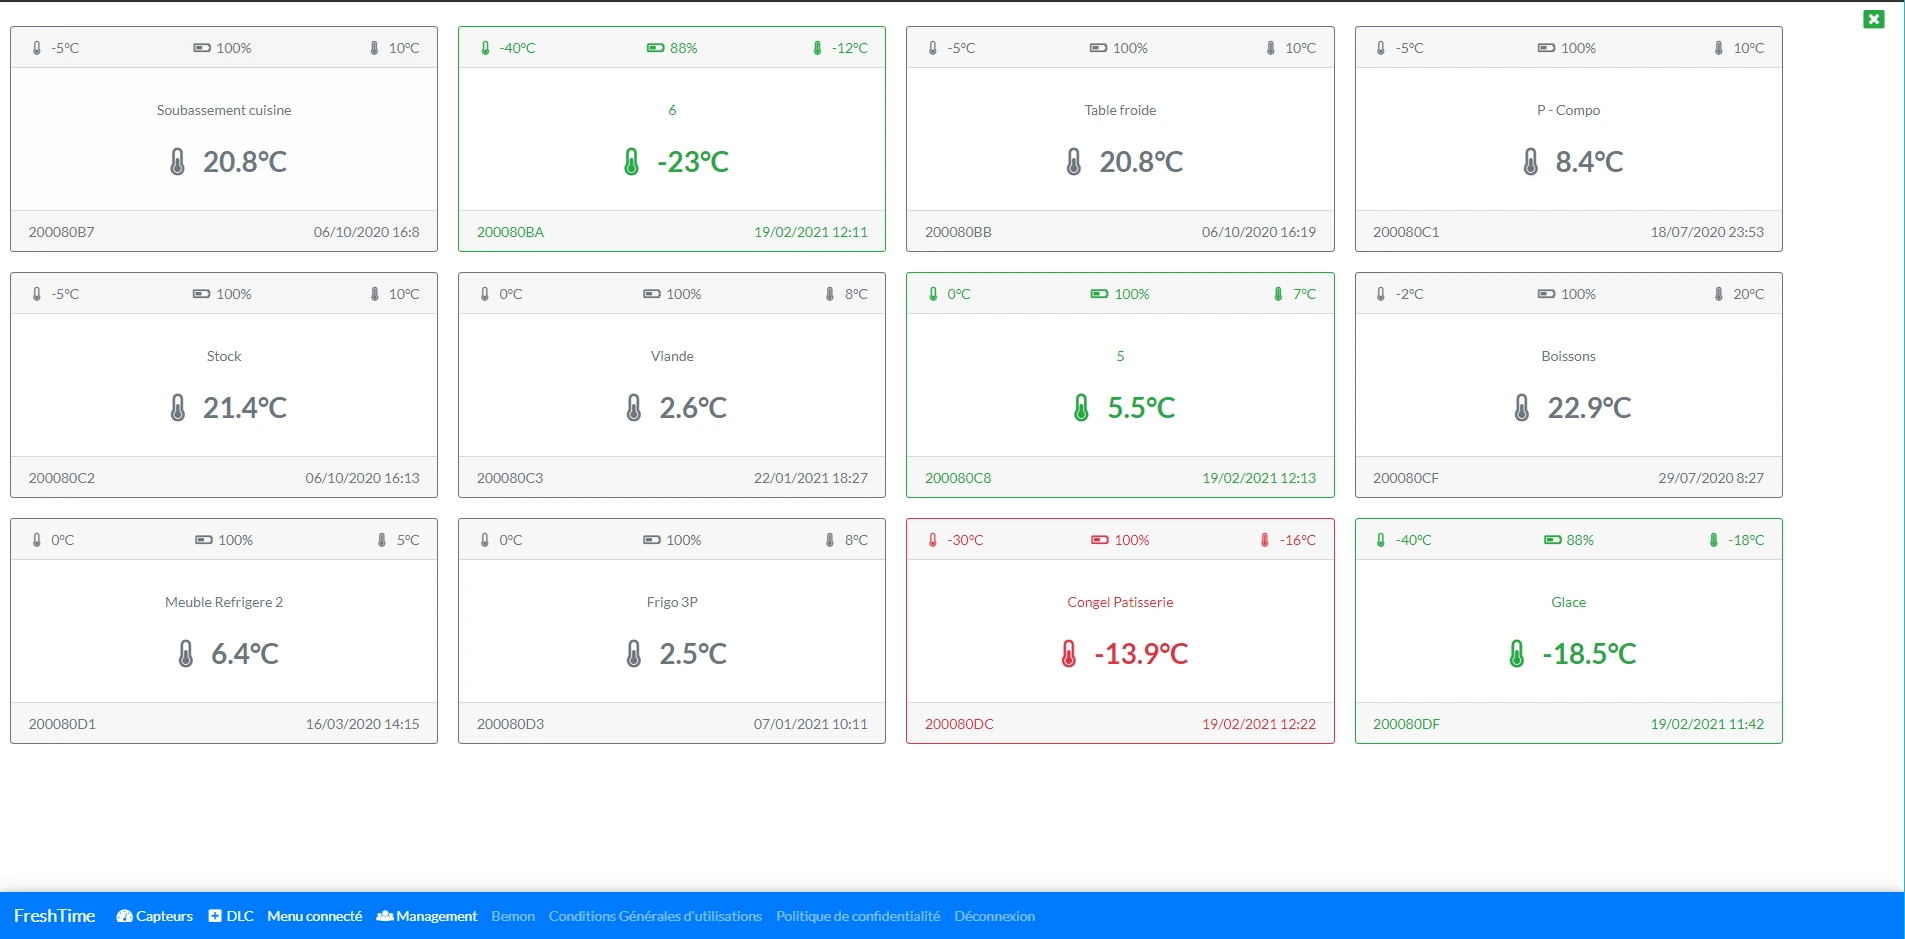Click red battery icon in Congel Patisserie card
Image resolution: width=1905 pixels, height=939 pixels.
[1100, 539]
